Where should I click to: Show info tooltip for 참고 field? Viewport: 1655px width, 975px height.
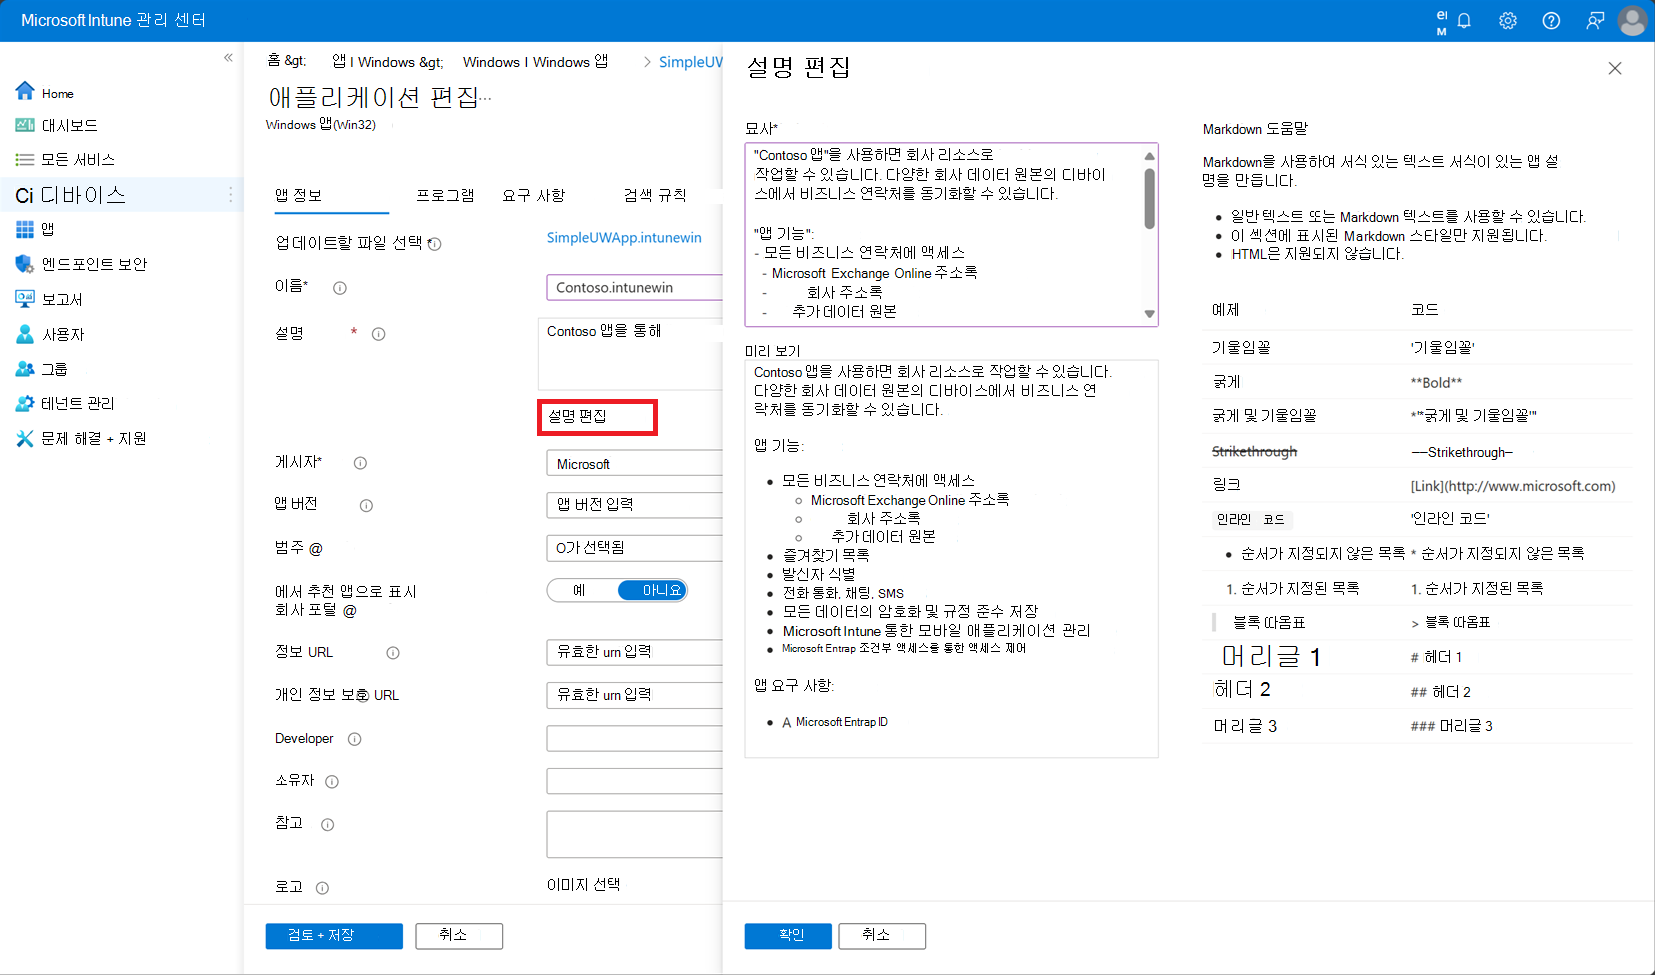tap(327, 825)
